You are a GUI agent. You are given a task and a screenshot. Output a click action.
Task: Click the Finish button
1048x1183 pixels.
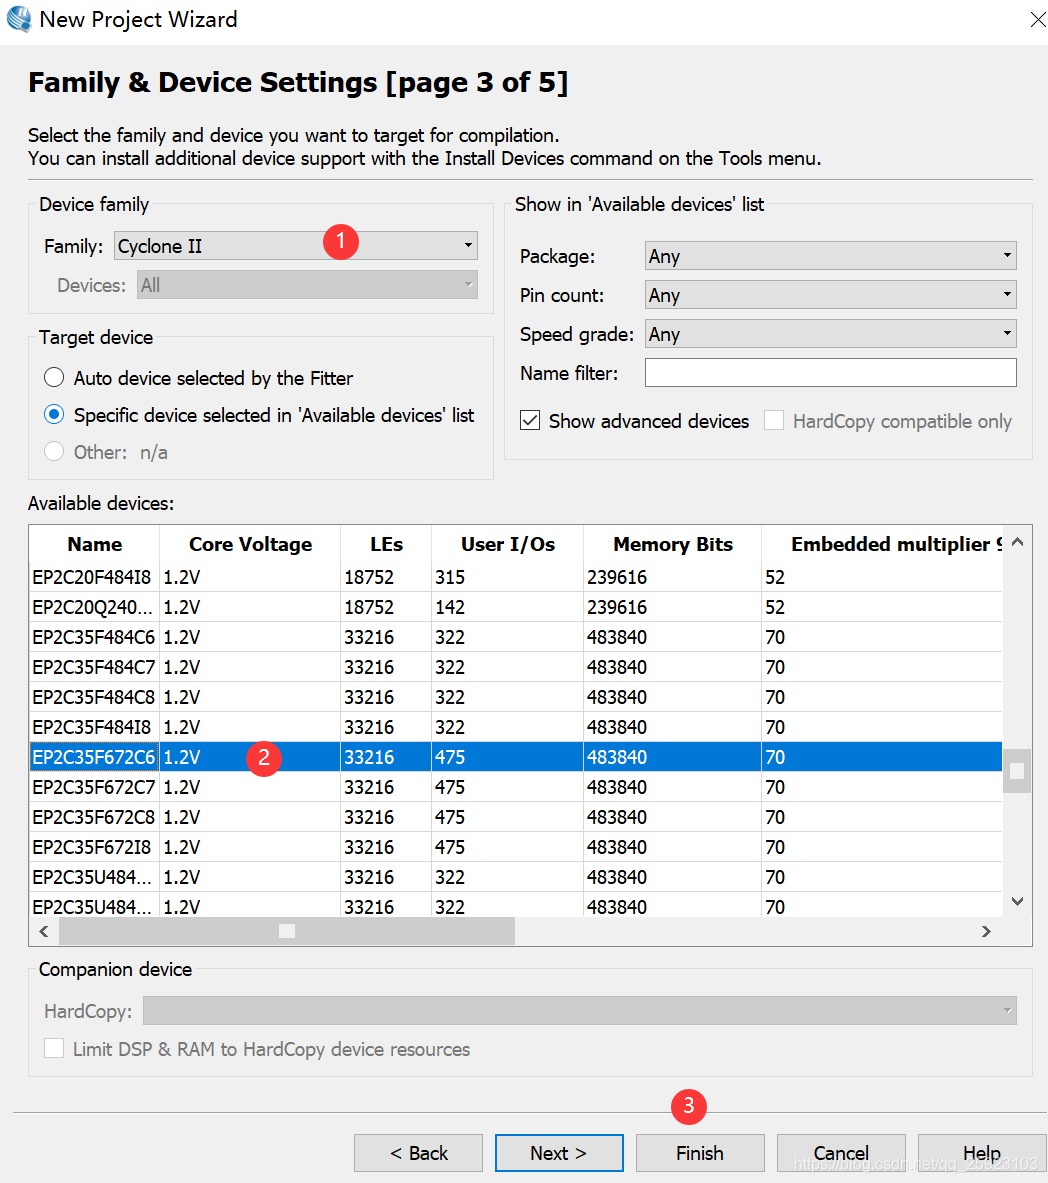coord(700,1153)
